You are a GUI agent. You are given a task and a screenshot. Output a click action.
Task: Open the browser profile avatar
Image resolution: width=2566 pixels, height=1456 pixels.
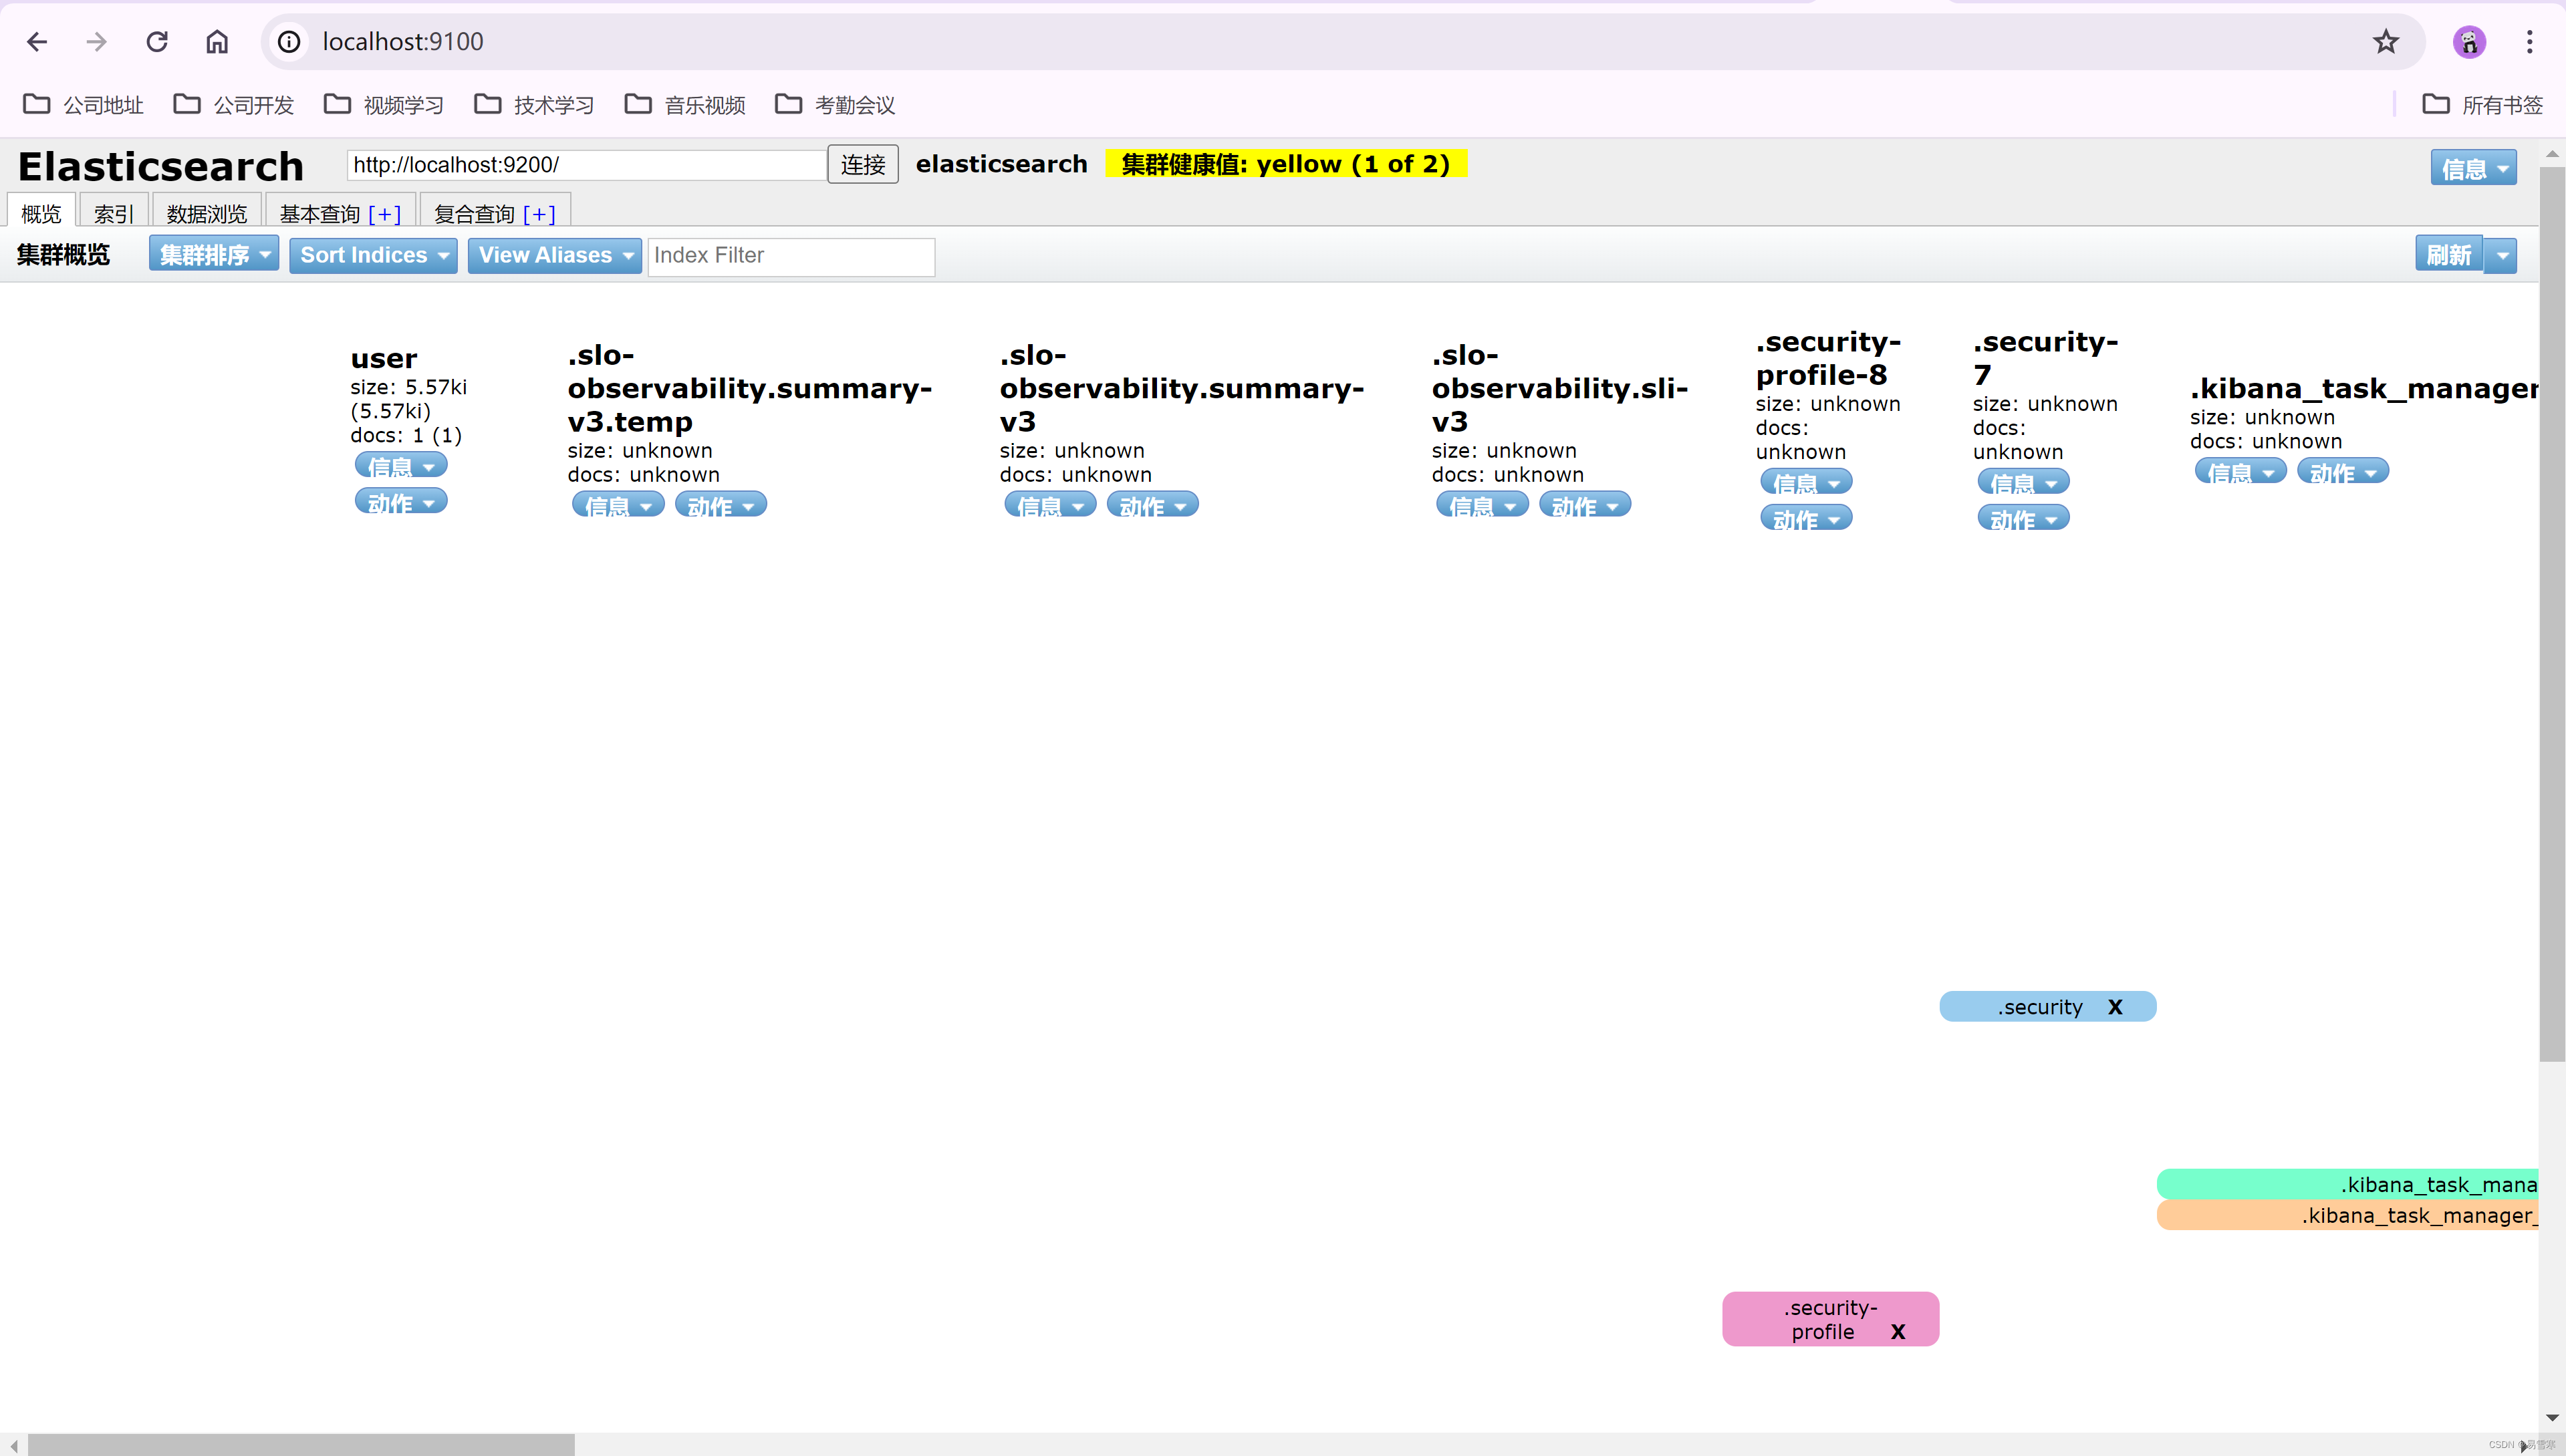coord(2469,41)
